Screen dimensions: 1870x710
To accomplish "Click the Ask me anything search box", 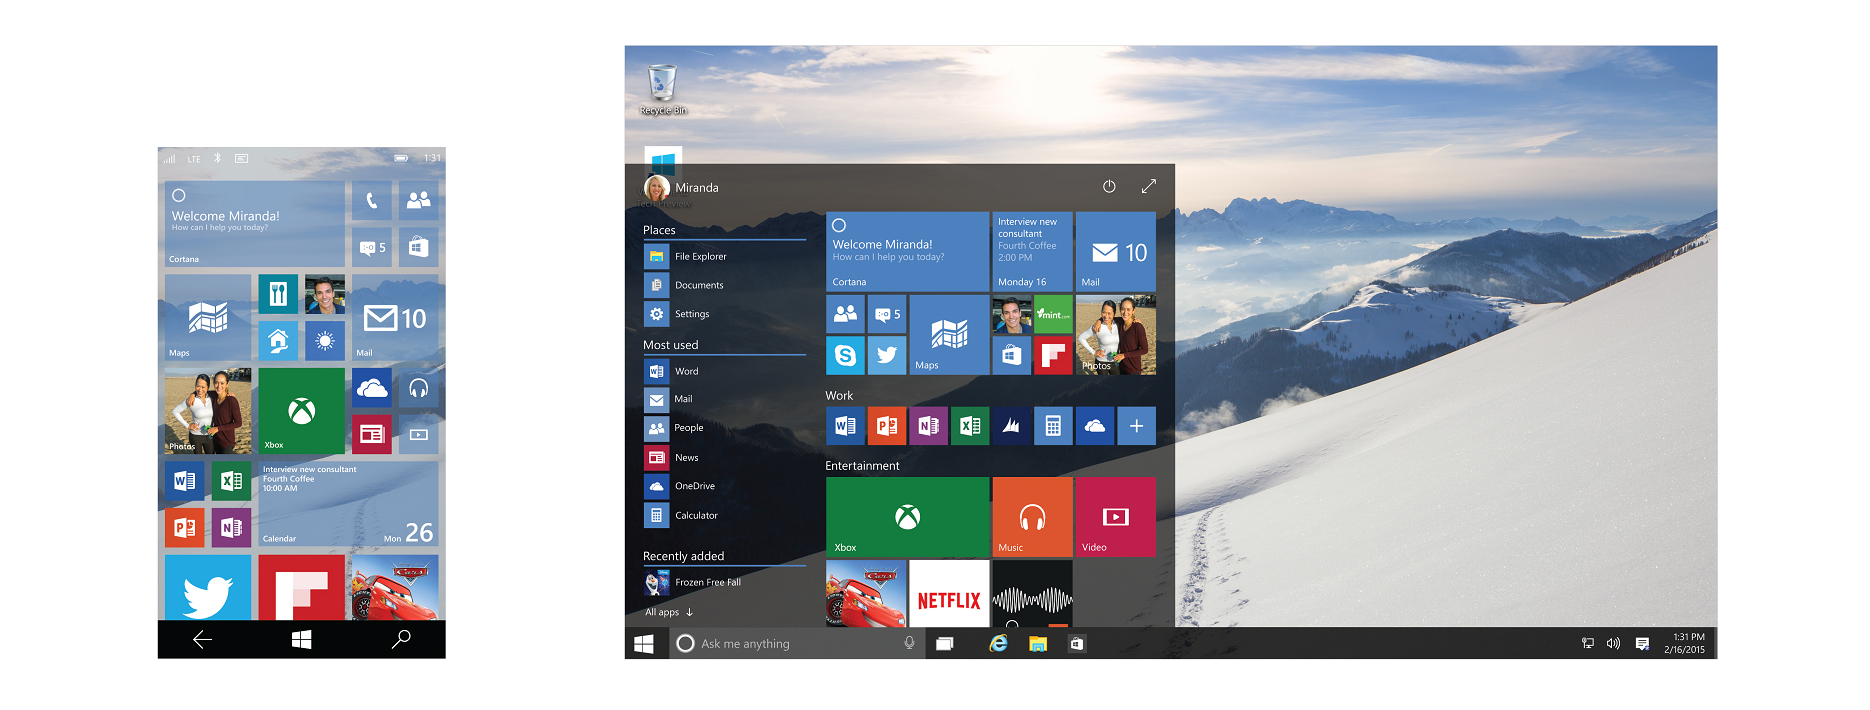I will click(x=797, y=643).
